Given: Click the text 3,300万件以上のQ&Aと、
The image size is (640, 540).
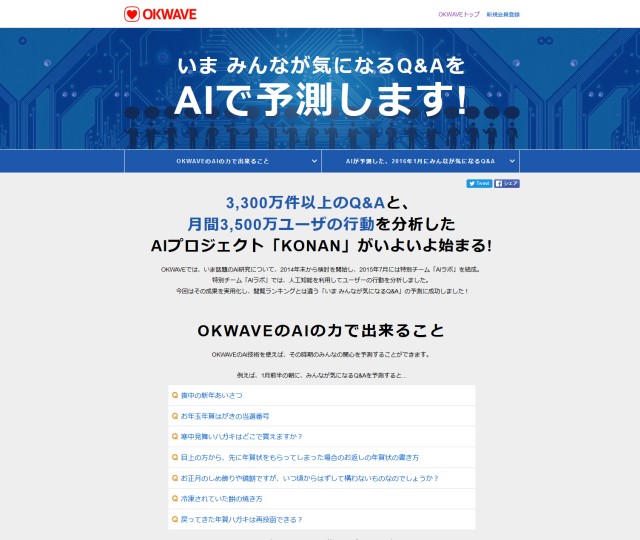Looking at the screenshot, I should pos(318,202).
